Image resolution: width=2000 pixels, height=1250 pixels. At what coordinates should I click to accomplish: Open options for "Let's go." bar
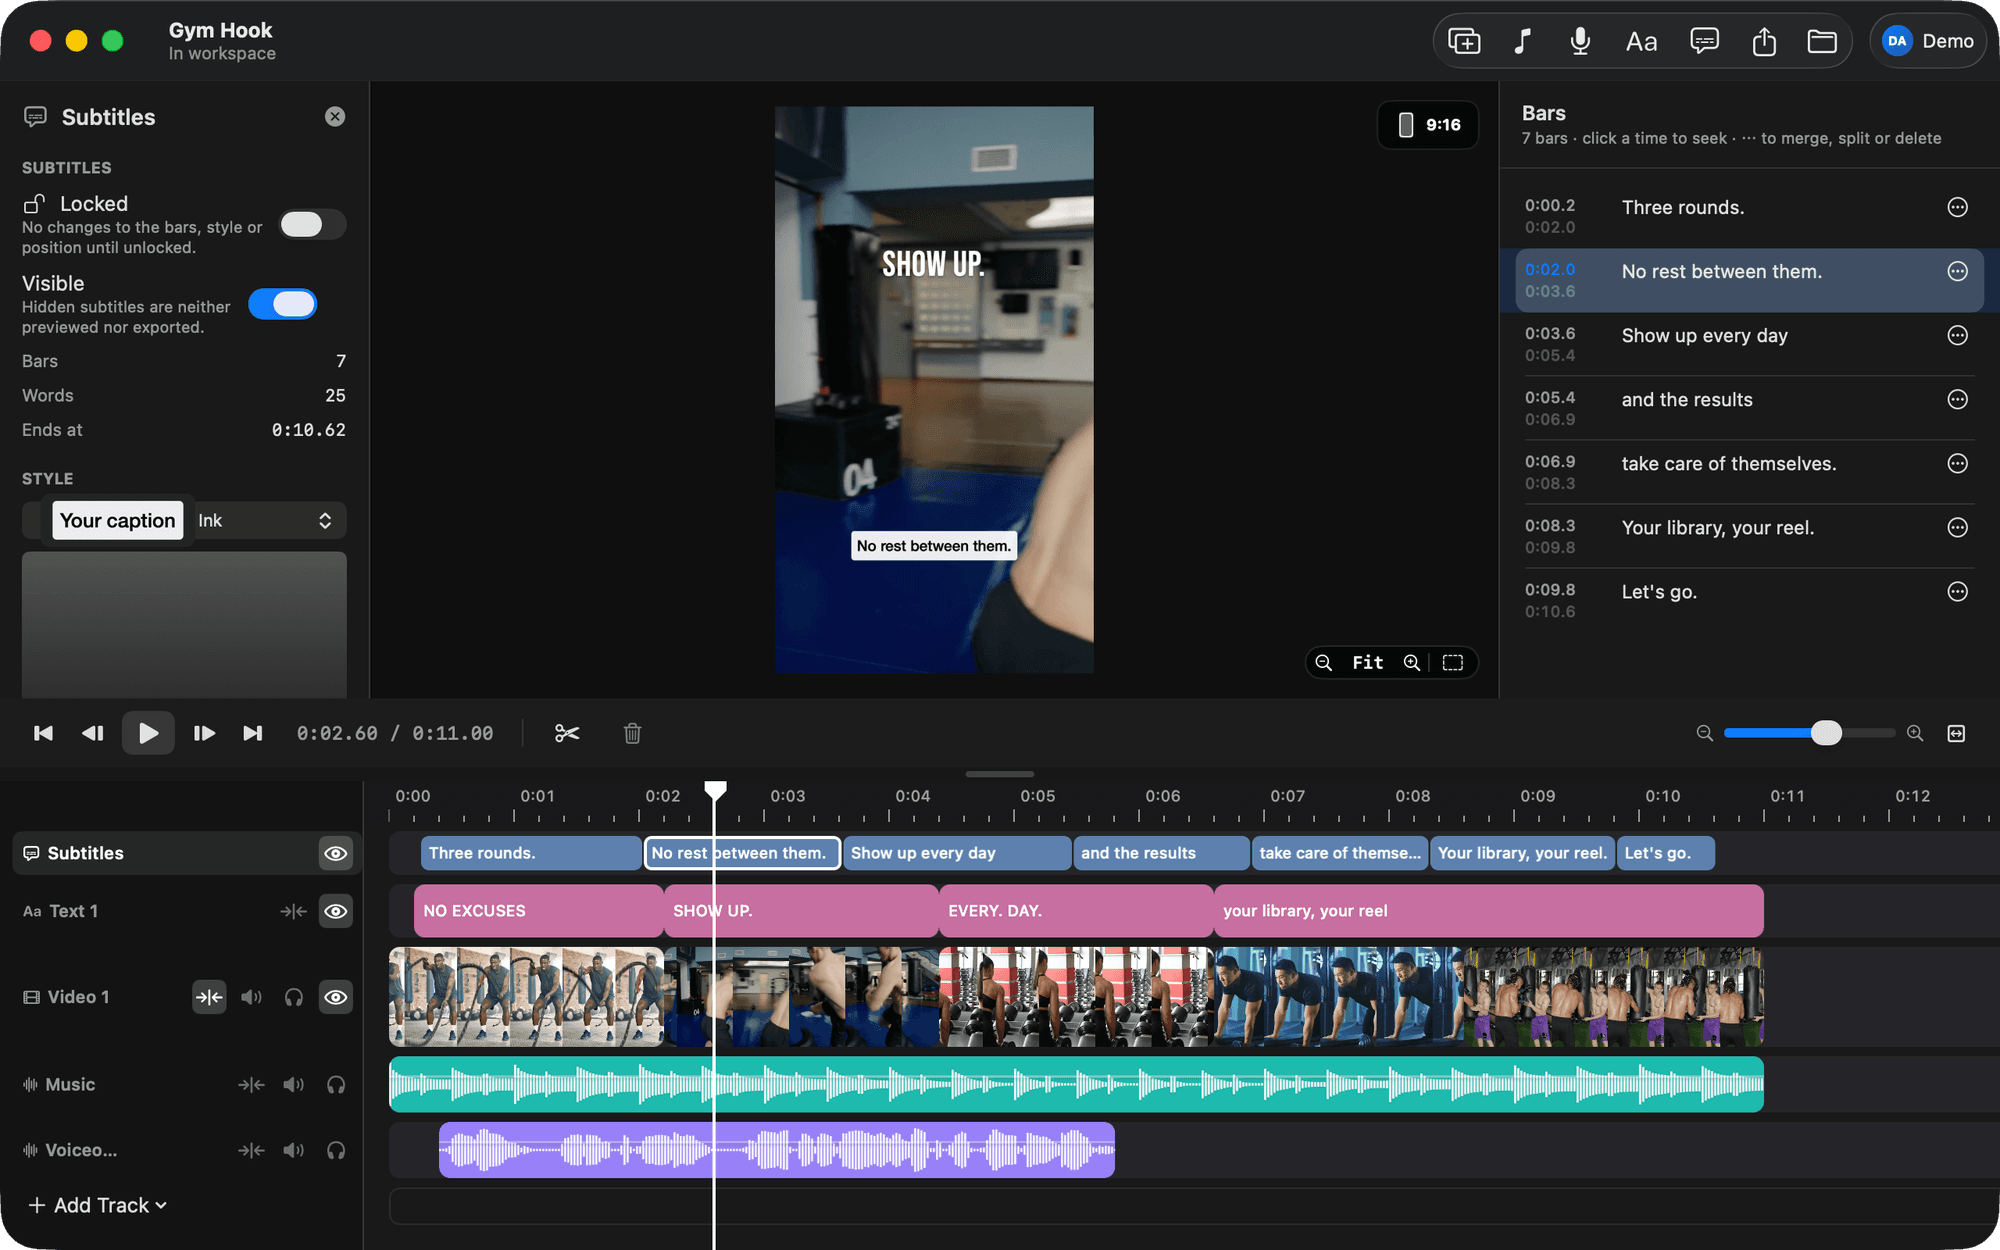1957,591
